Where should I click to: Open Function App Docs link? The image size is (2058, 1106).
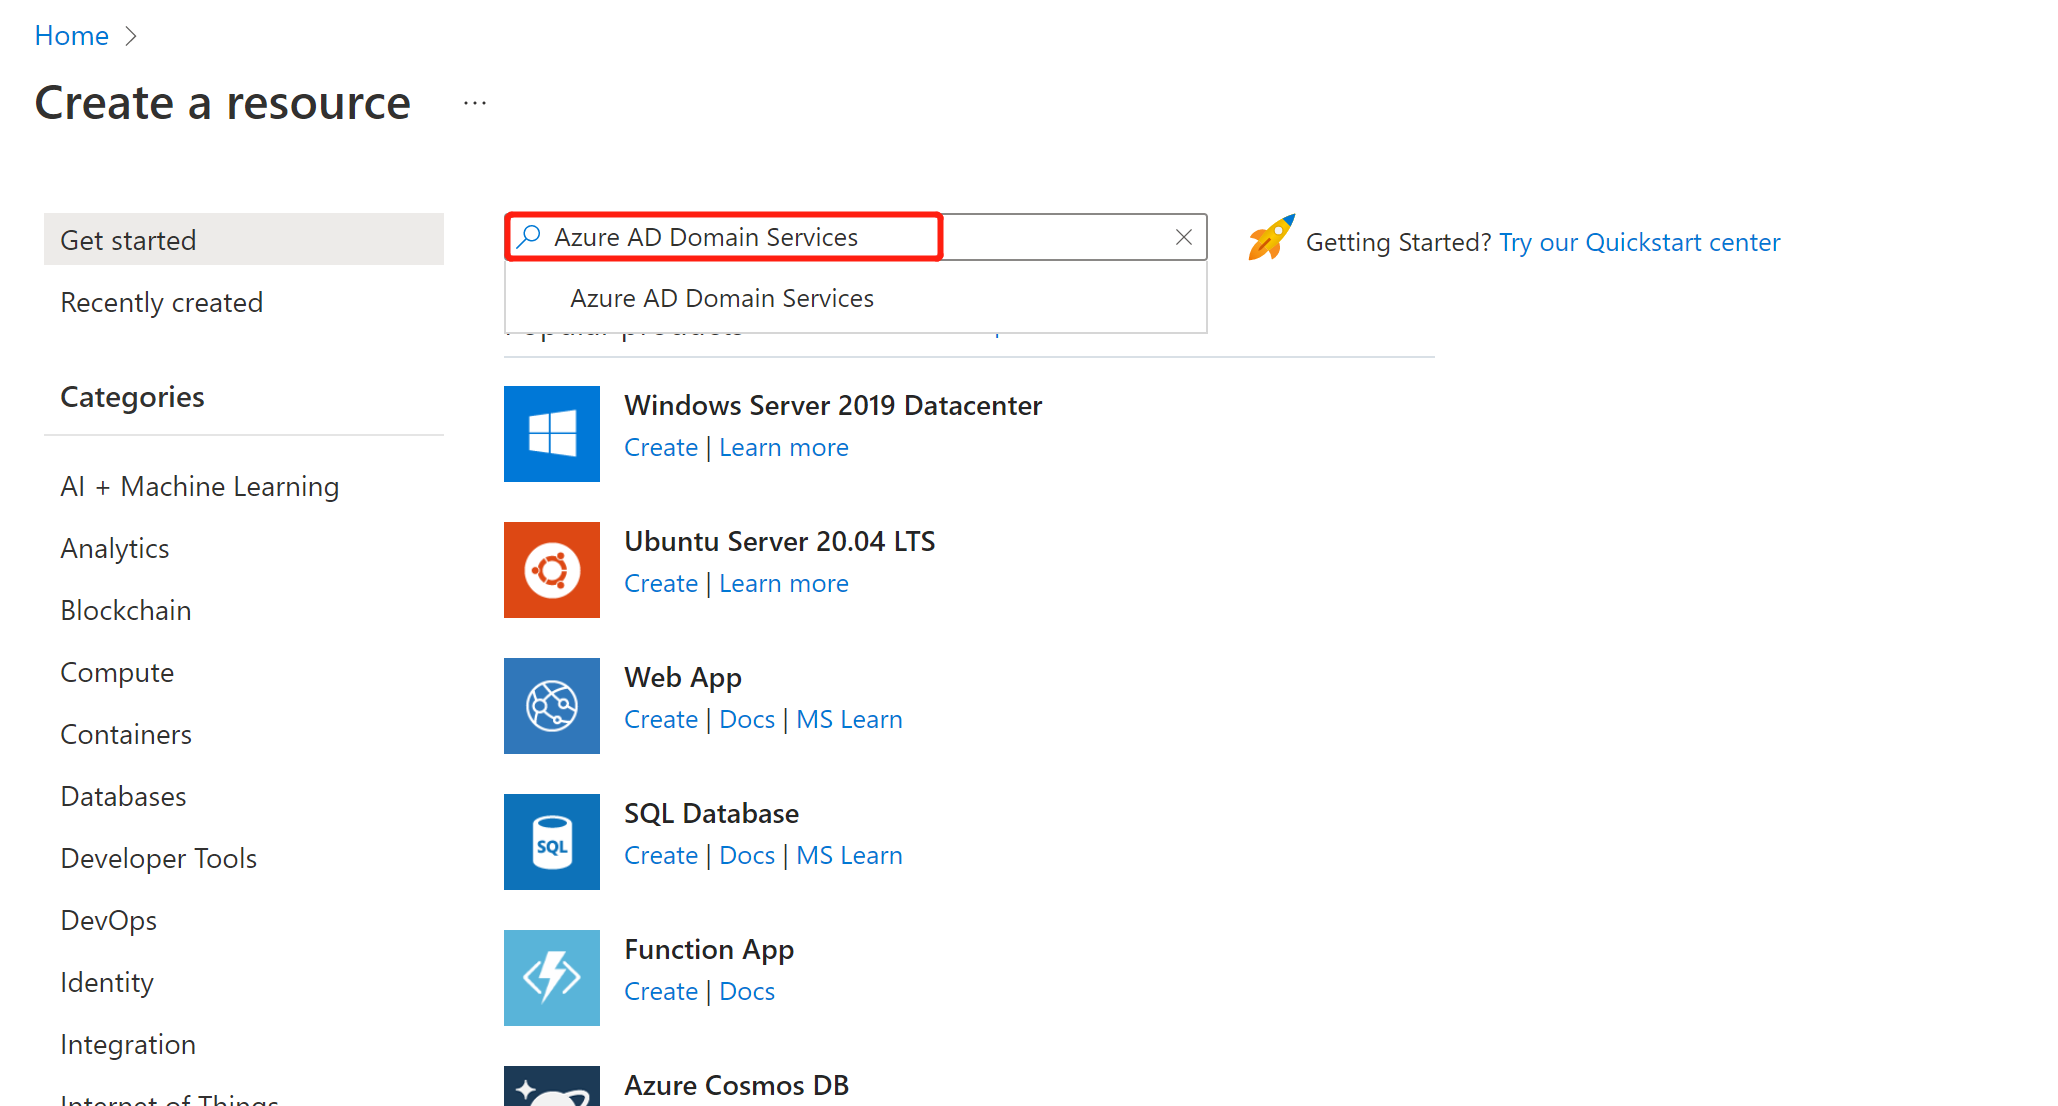coord(747,991)
